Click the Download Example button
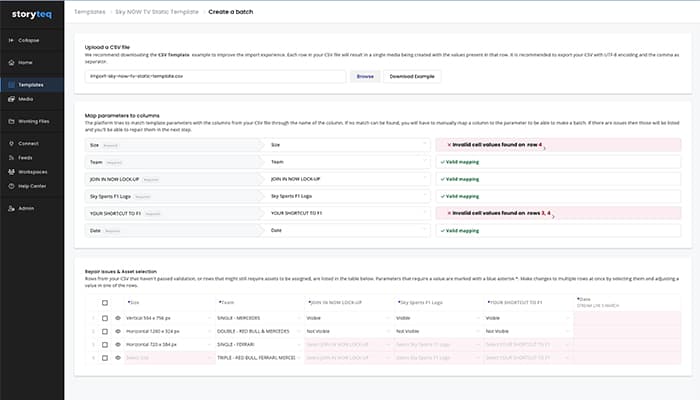Viewport: 700px width, 400px height. pos(411,76)
